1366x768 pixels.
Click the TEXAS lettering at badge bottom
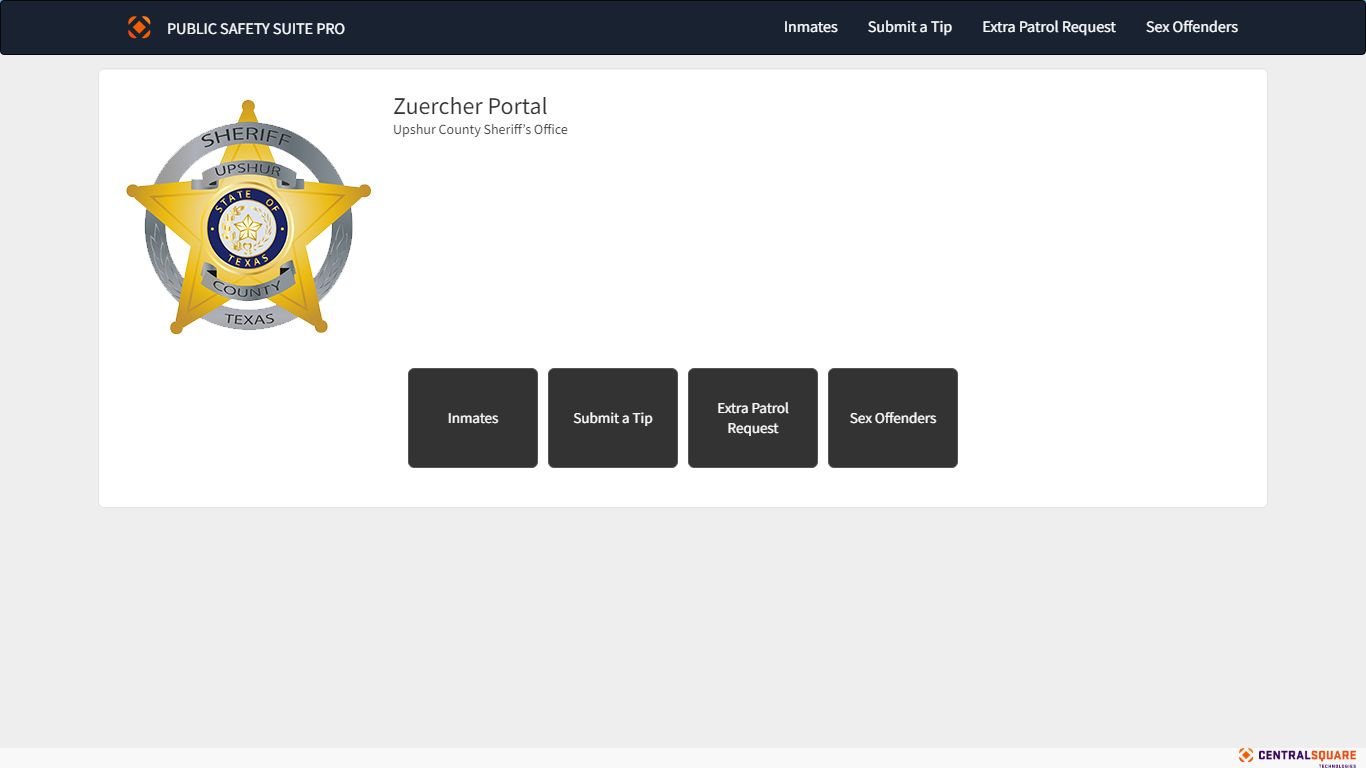coord(249,319)
